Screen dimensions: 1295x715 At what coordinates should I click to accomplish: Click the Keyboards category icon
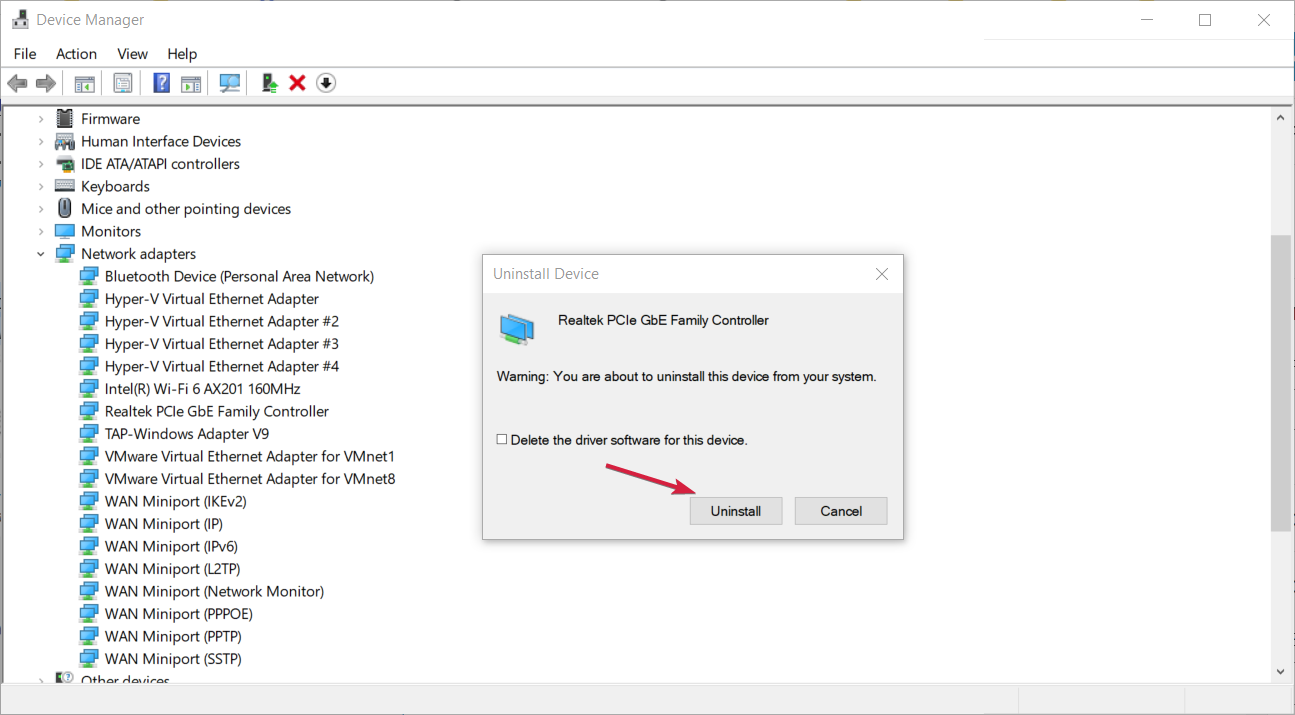click(x=65, y=186)
